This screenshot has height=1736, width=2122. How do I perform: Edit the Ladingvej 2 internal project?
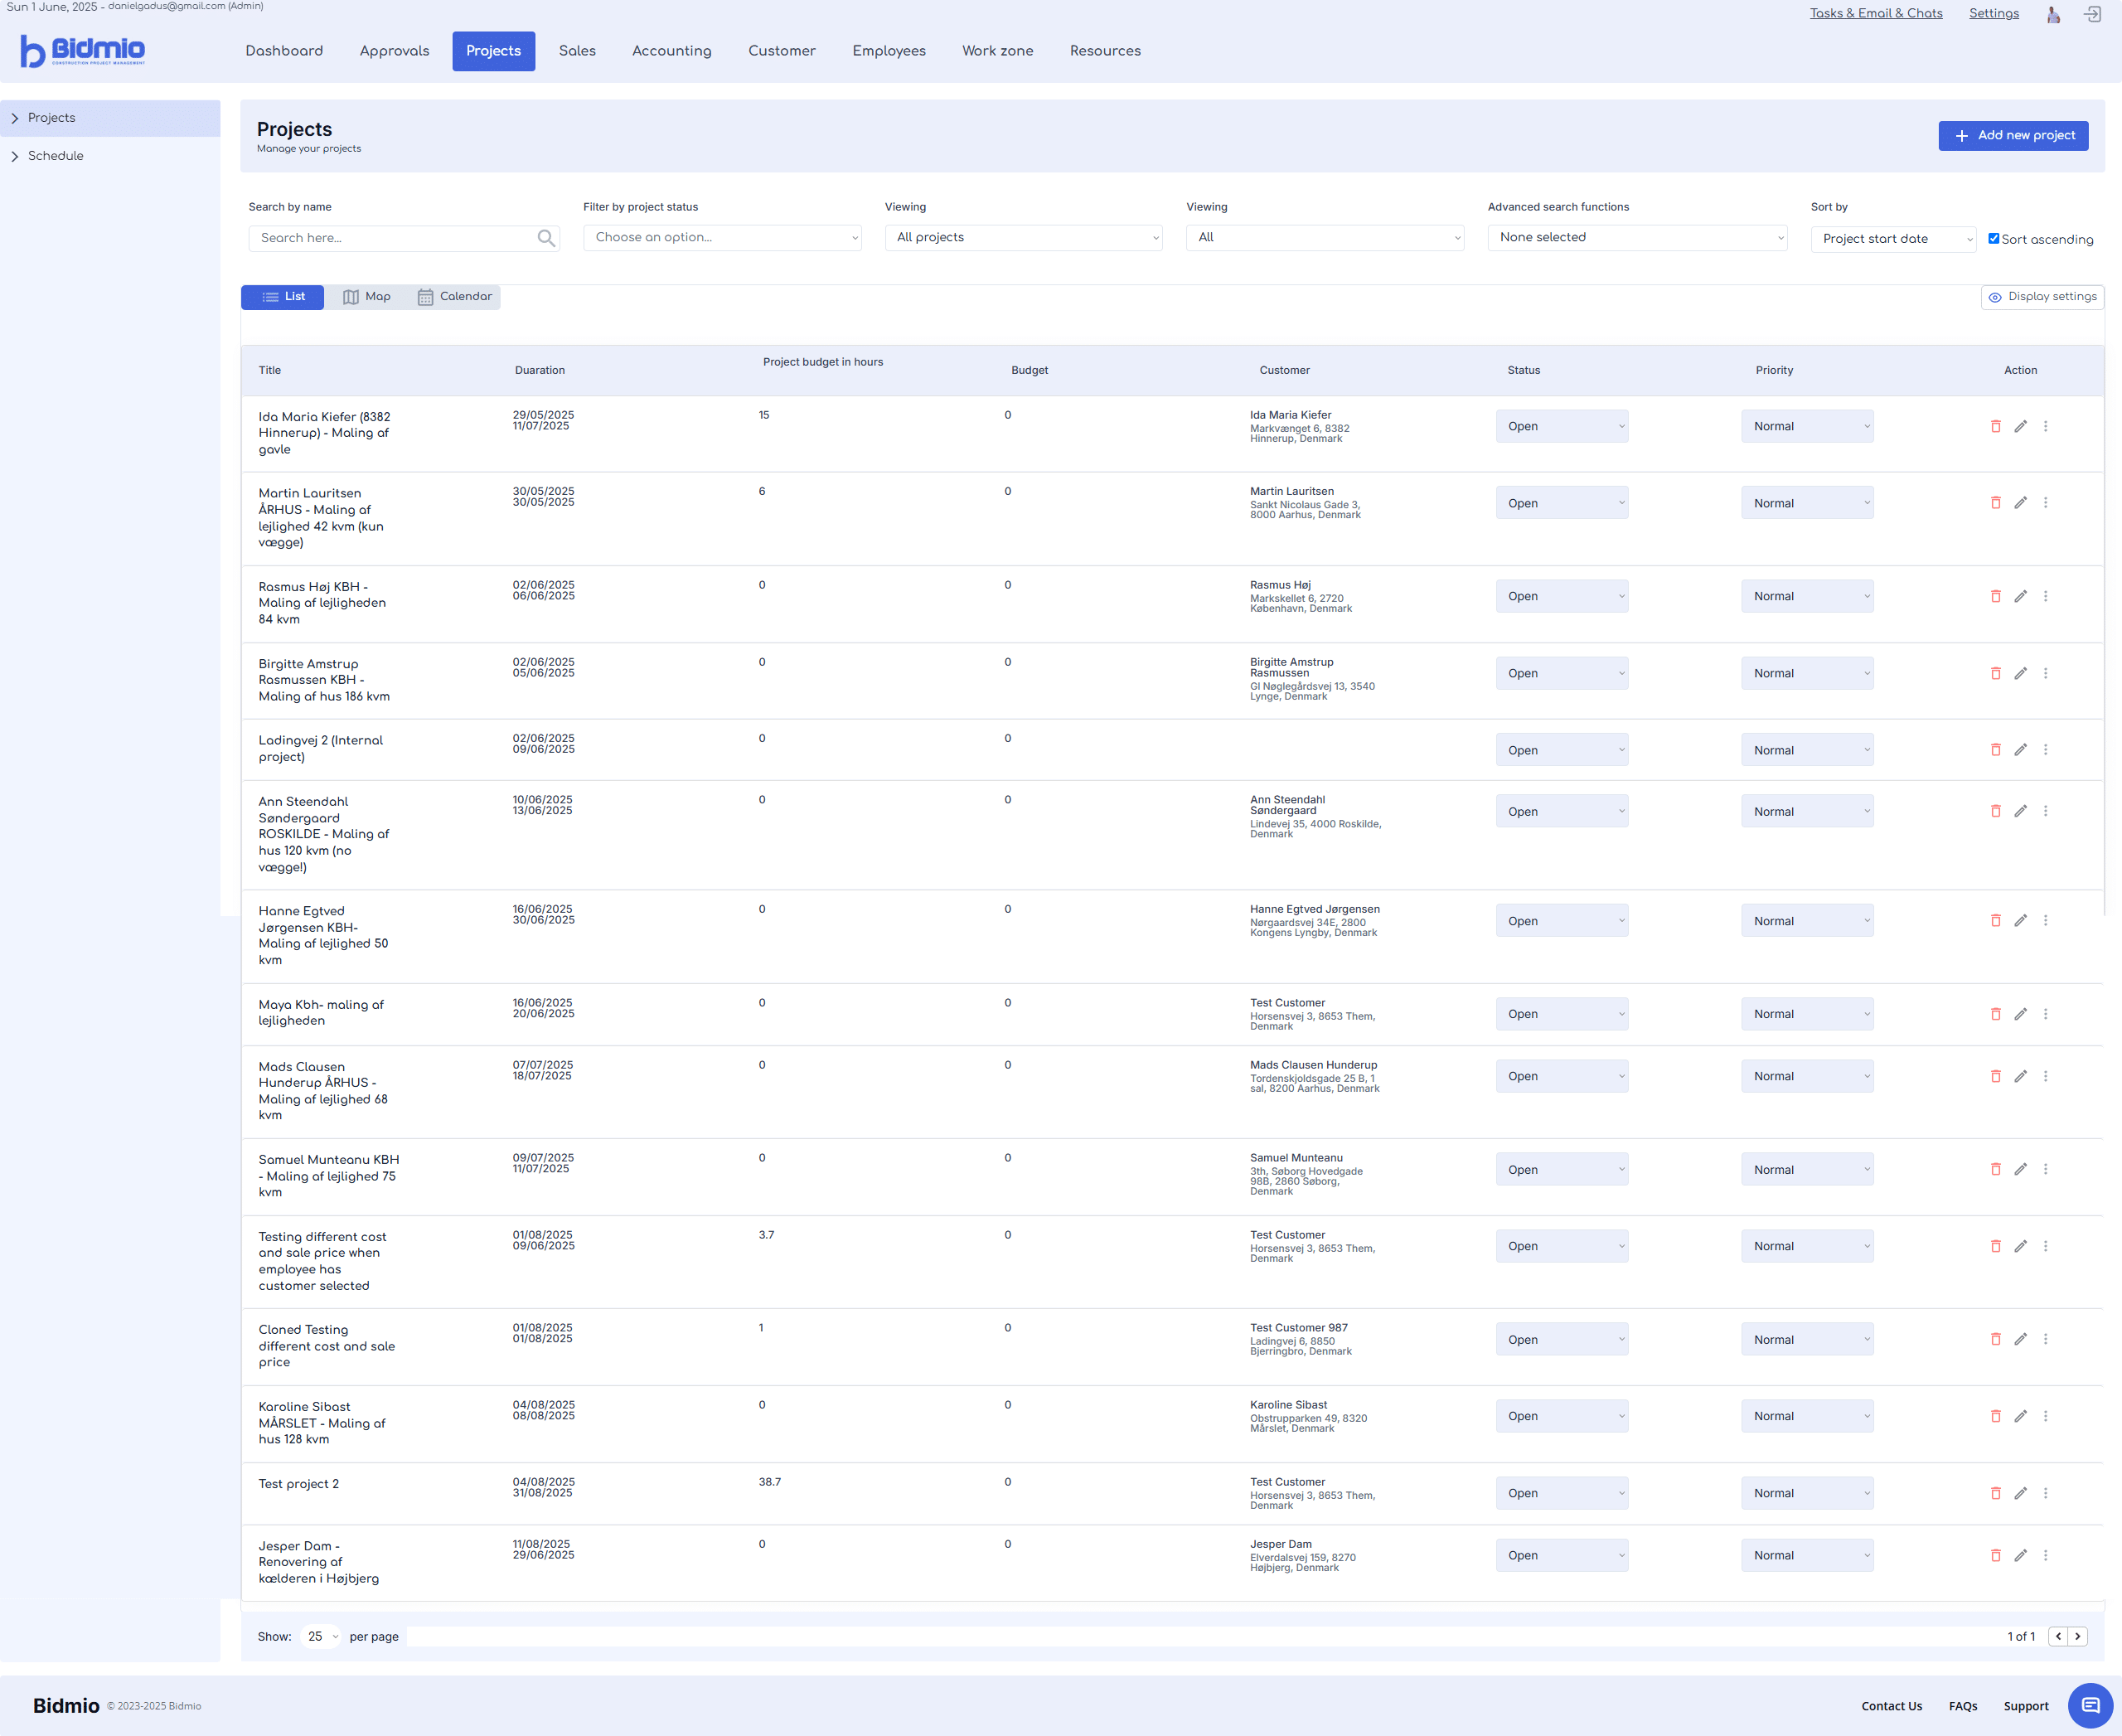(x=2020, y=750)
